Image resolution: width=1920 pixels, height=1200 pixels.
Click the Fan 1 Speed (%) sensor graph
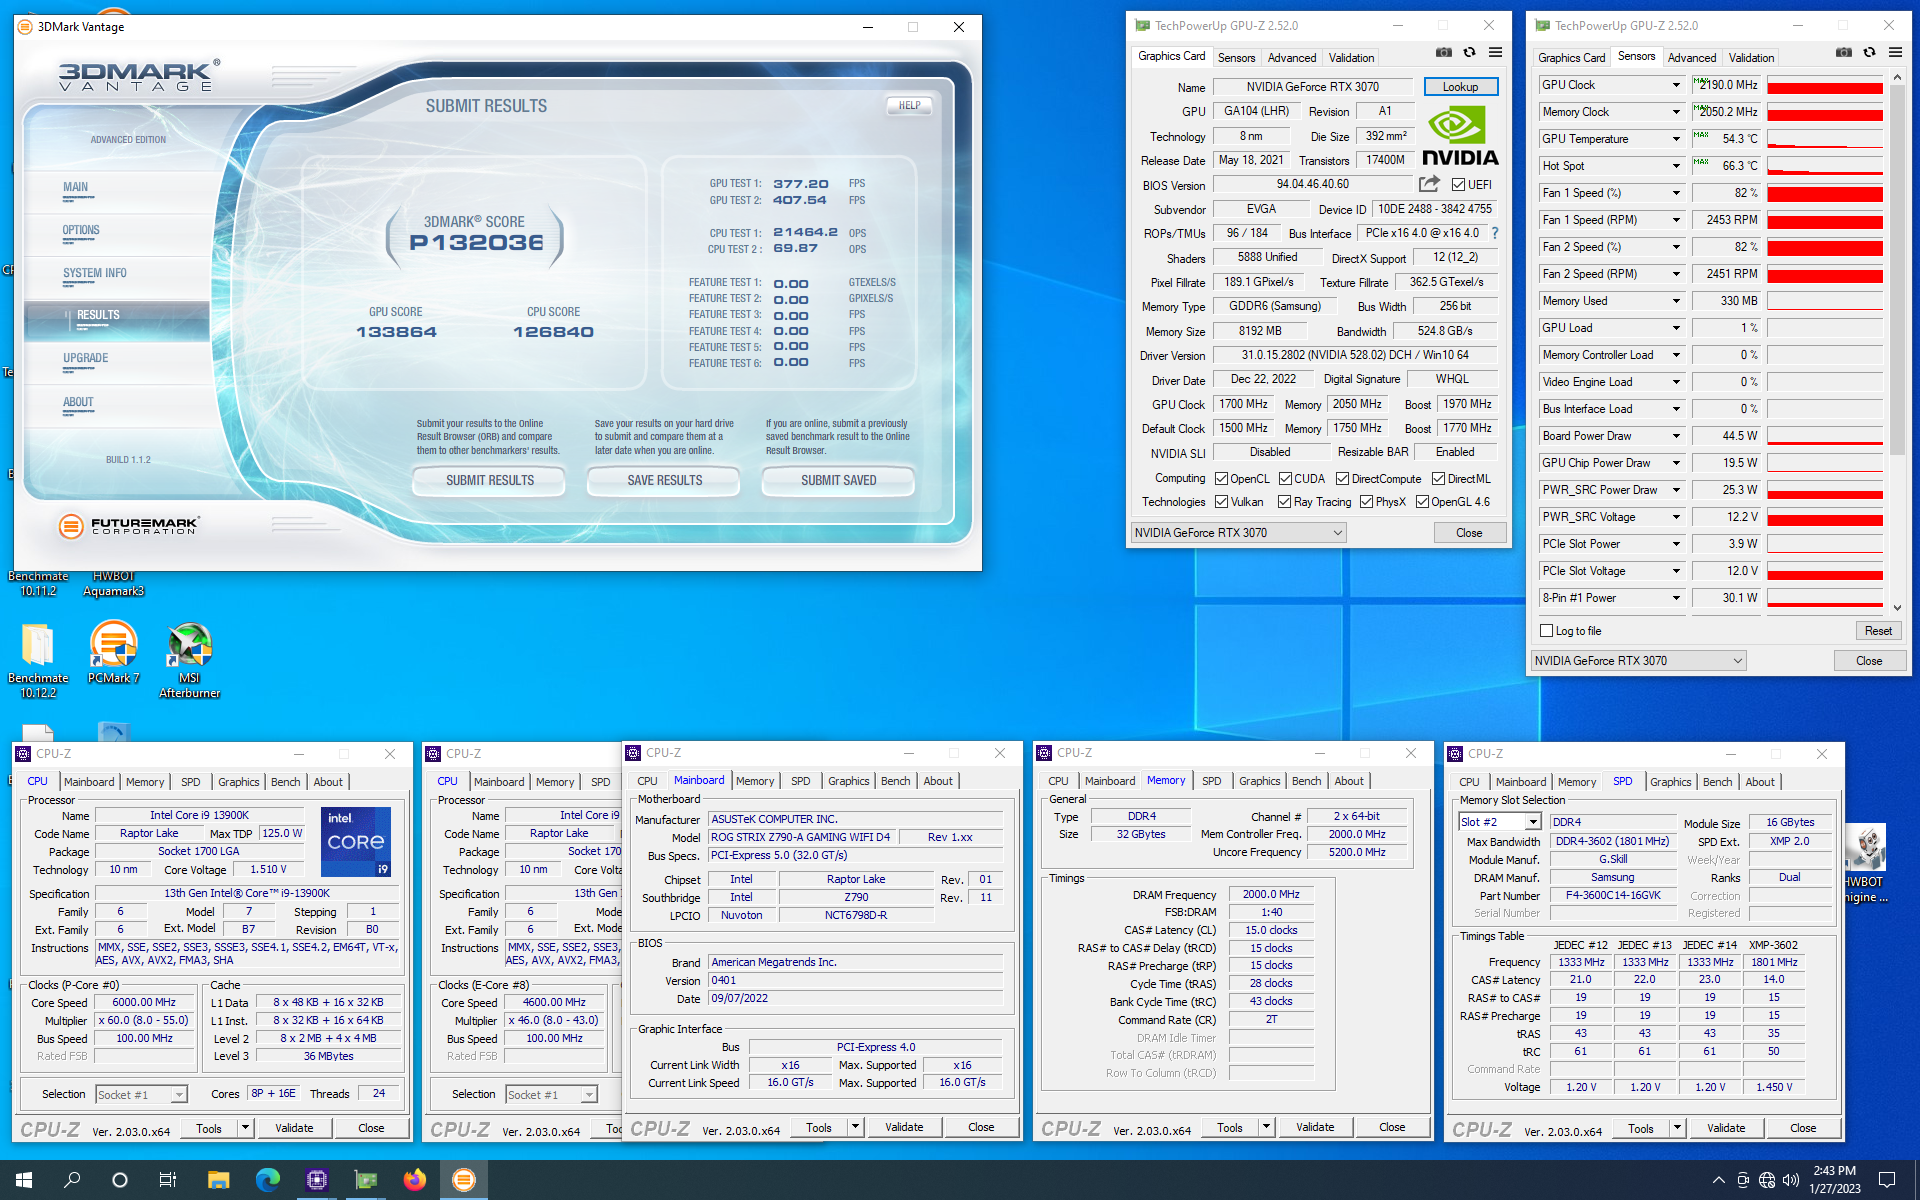tap(1824, 193)
